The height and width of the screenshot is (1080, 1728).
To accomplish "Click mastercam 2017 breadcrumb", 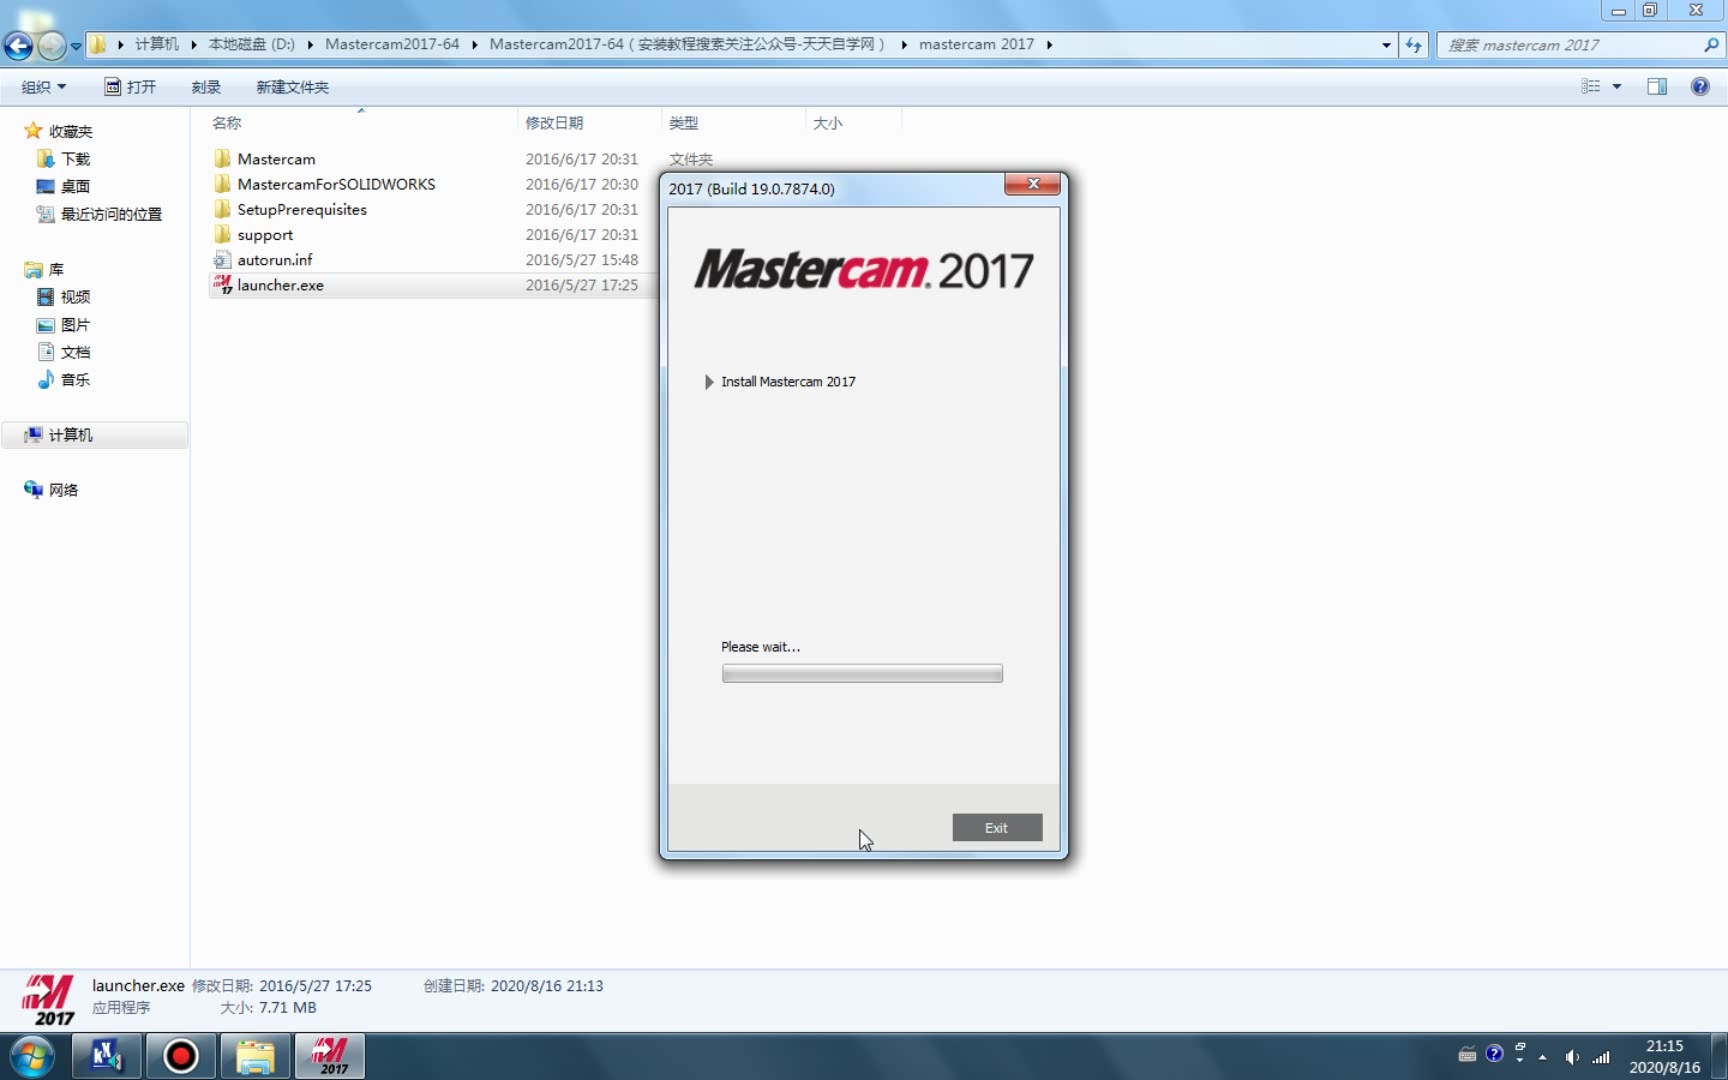I will pos(976,45).
